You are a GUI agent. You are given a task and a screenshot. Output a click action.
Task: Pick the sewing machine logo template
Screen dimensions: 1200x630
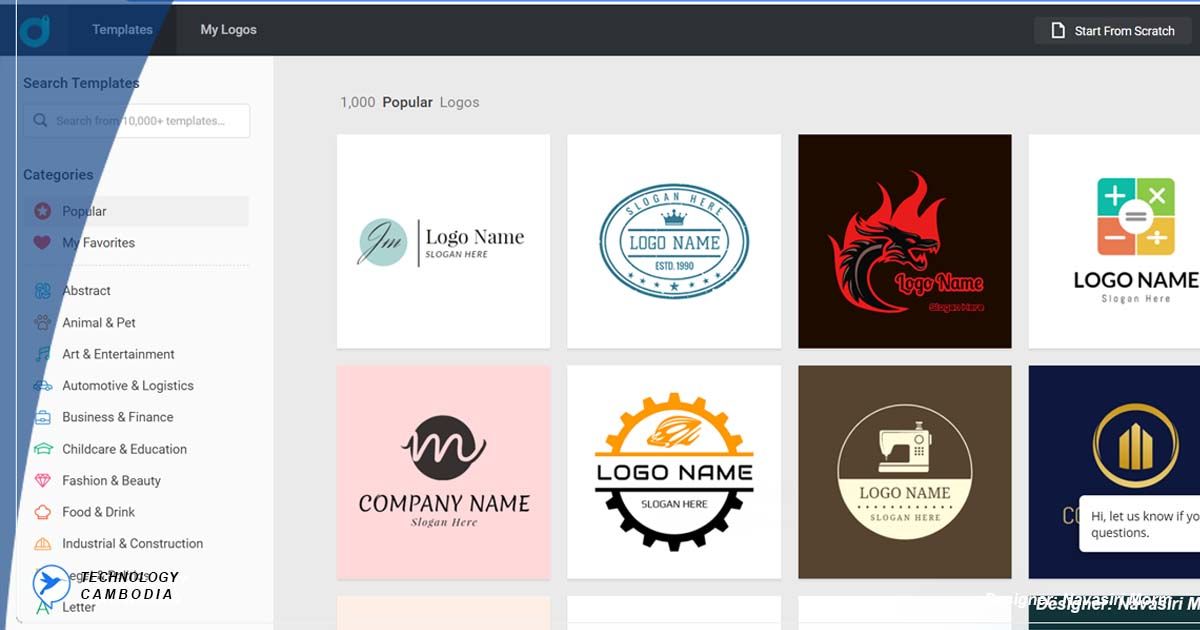(905, 472)
